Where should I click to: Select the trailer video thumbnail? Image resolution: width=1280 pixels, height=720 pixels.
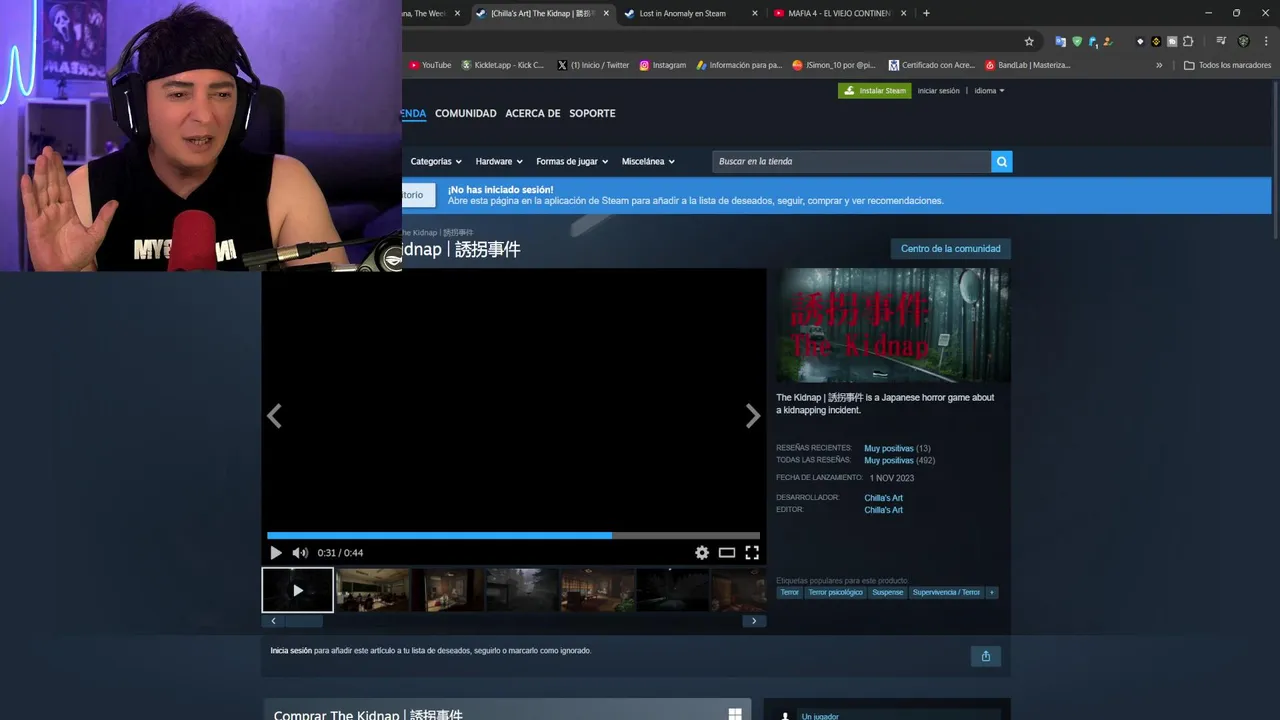point(298,590)
